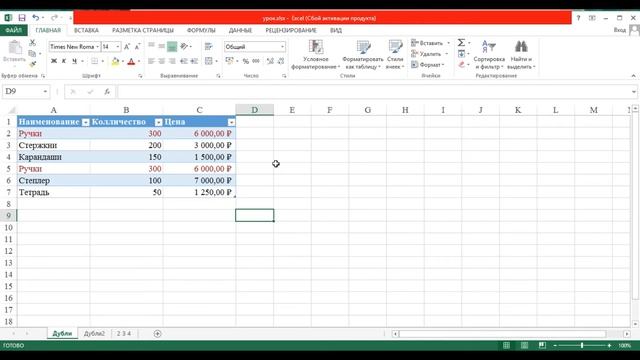Open the Колличество column filter dropdown
The image size is (640, 360).
(x=158, y=122)
